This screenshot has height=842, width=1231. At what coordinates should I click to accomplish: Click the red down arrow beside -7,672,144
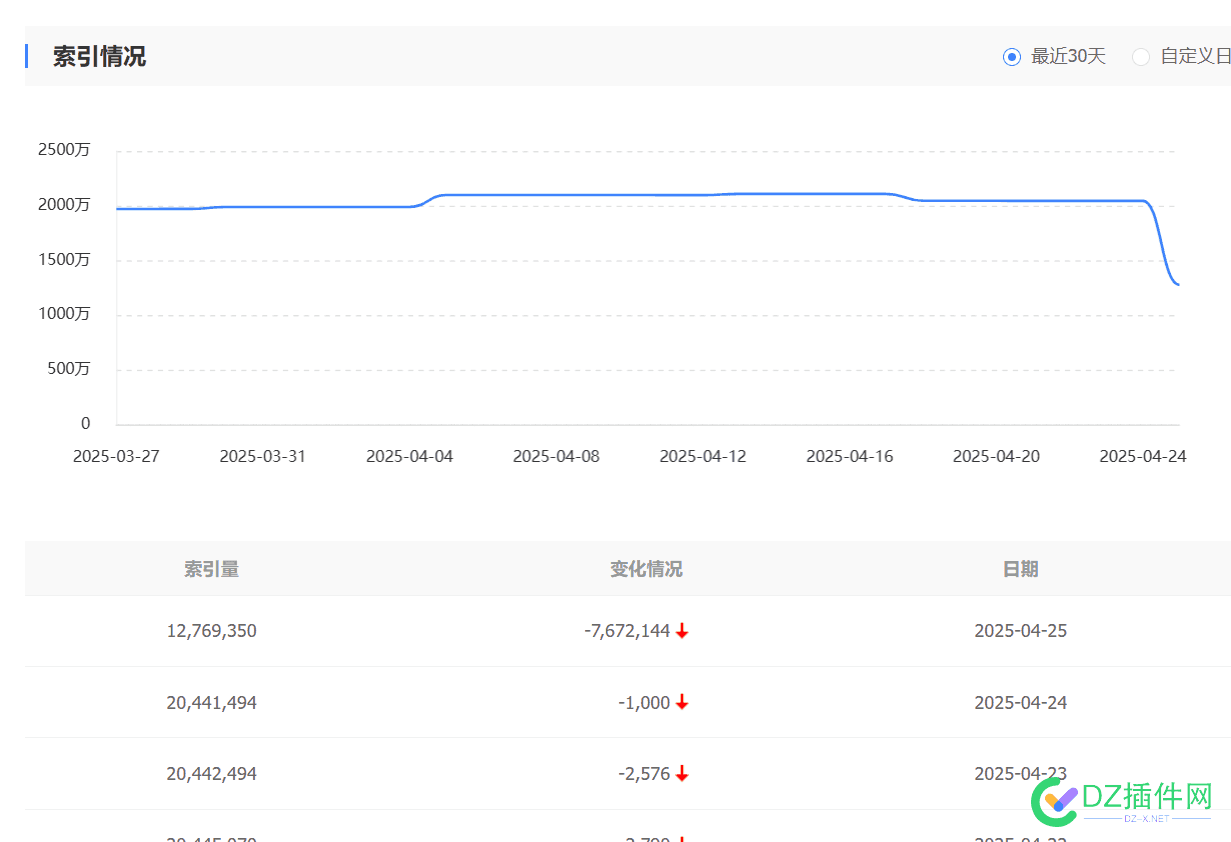[682, 631]
